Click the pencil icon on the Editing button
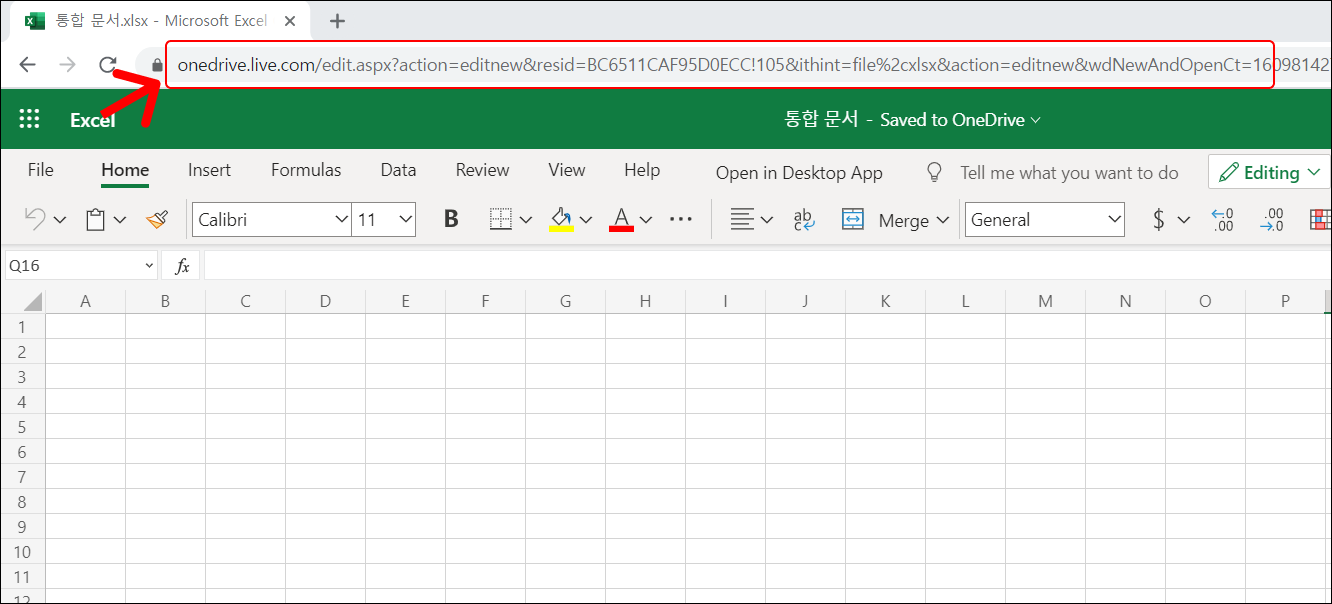1332x604 pixels. 1229,172
